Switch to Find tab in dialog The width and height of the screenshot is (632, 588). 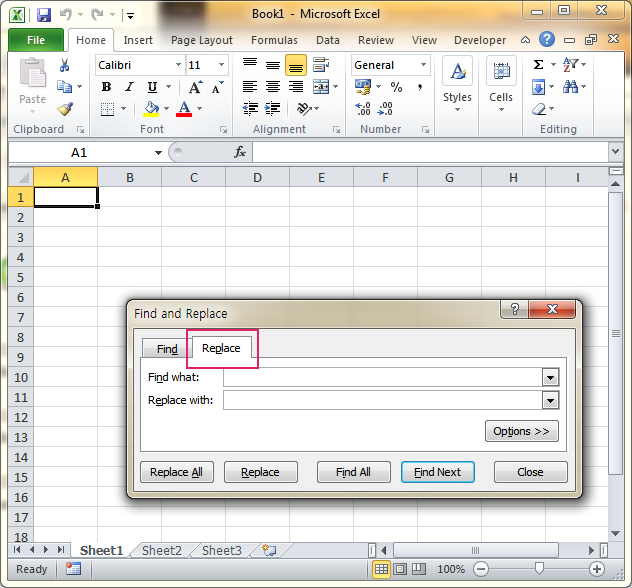pyautogui.click(x=167, y=349)
